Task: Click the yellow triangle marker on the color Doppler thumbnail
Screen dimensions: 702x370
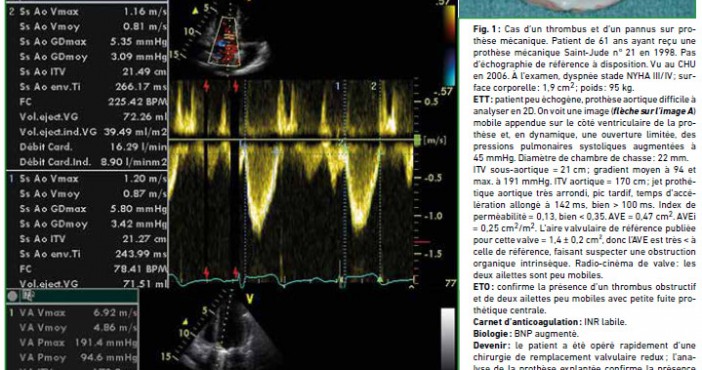Action: pos(196,11)
